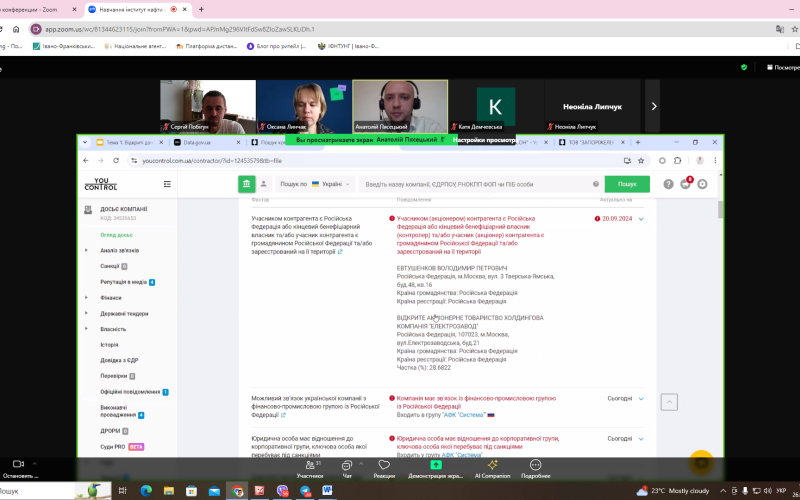Open shared browser tab list dropdown
Viewport: 800px width, 500px height.
coord(85,142)
